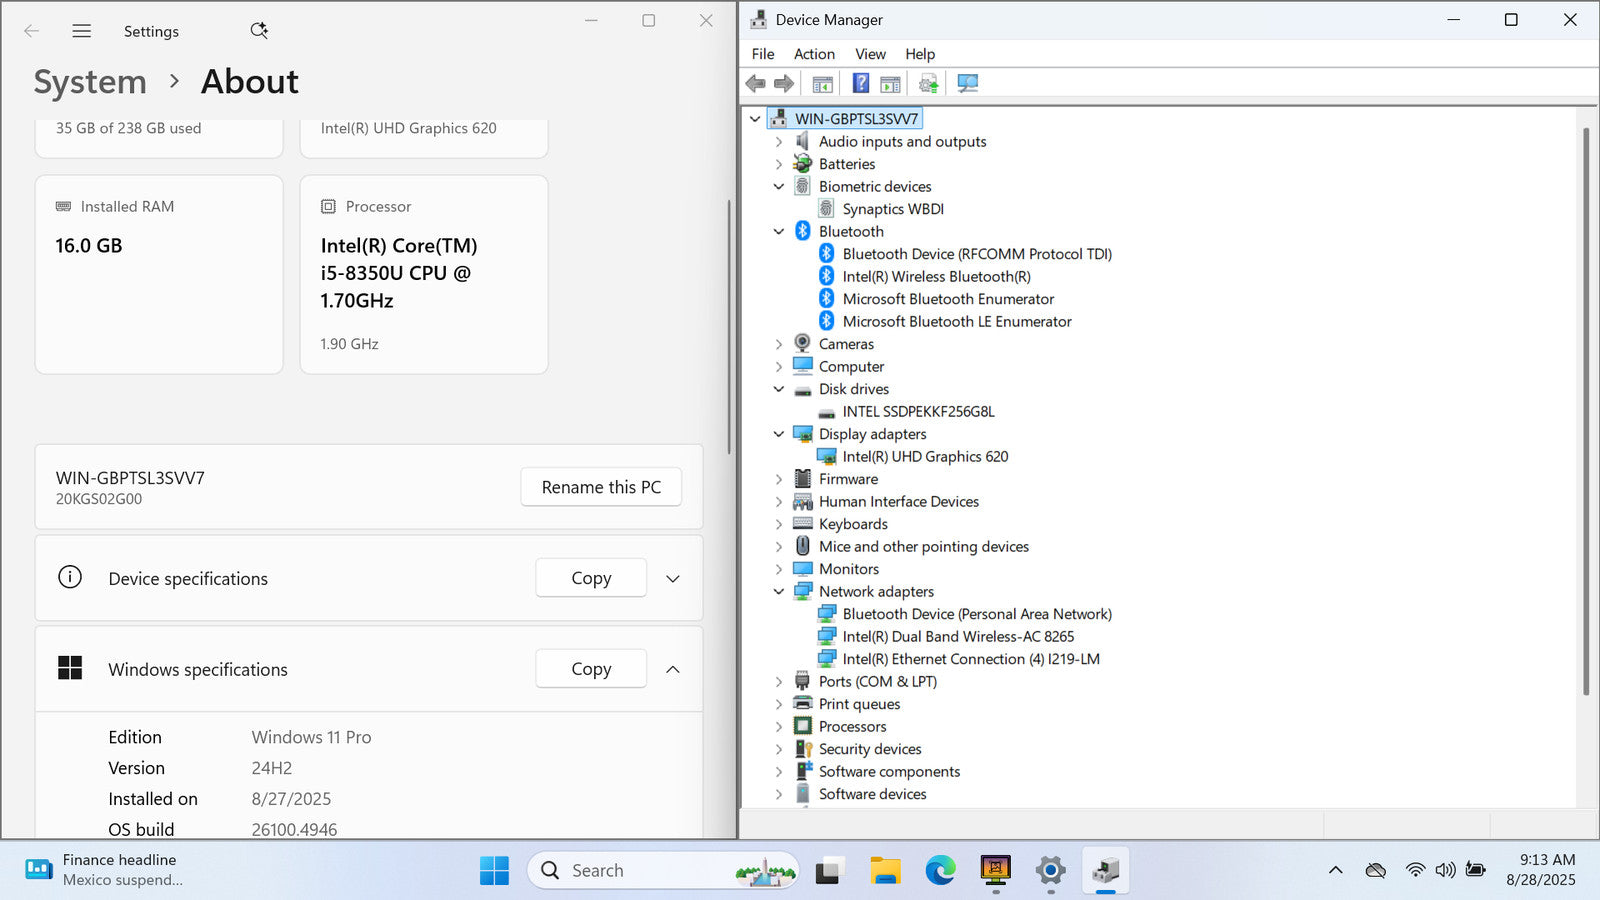Collapse the Network adapters category
Screen dimensions: 1600x900
coord(779,592)
